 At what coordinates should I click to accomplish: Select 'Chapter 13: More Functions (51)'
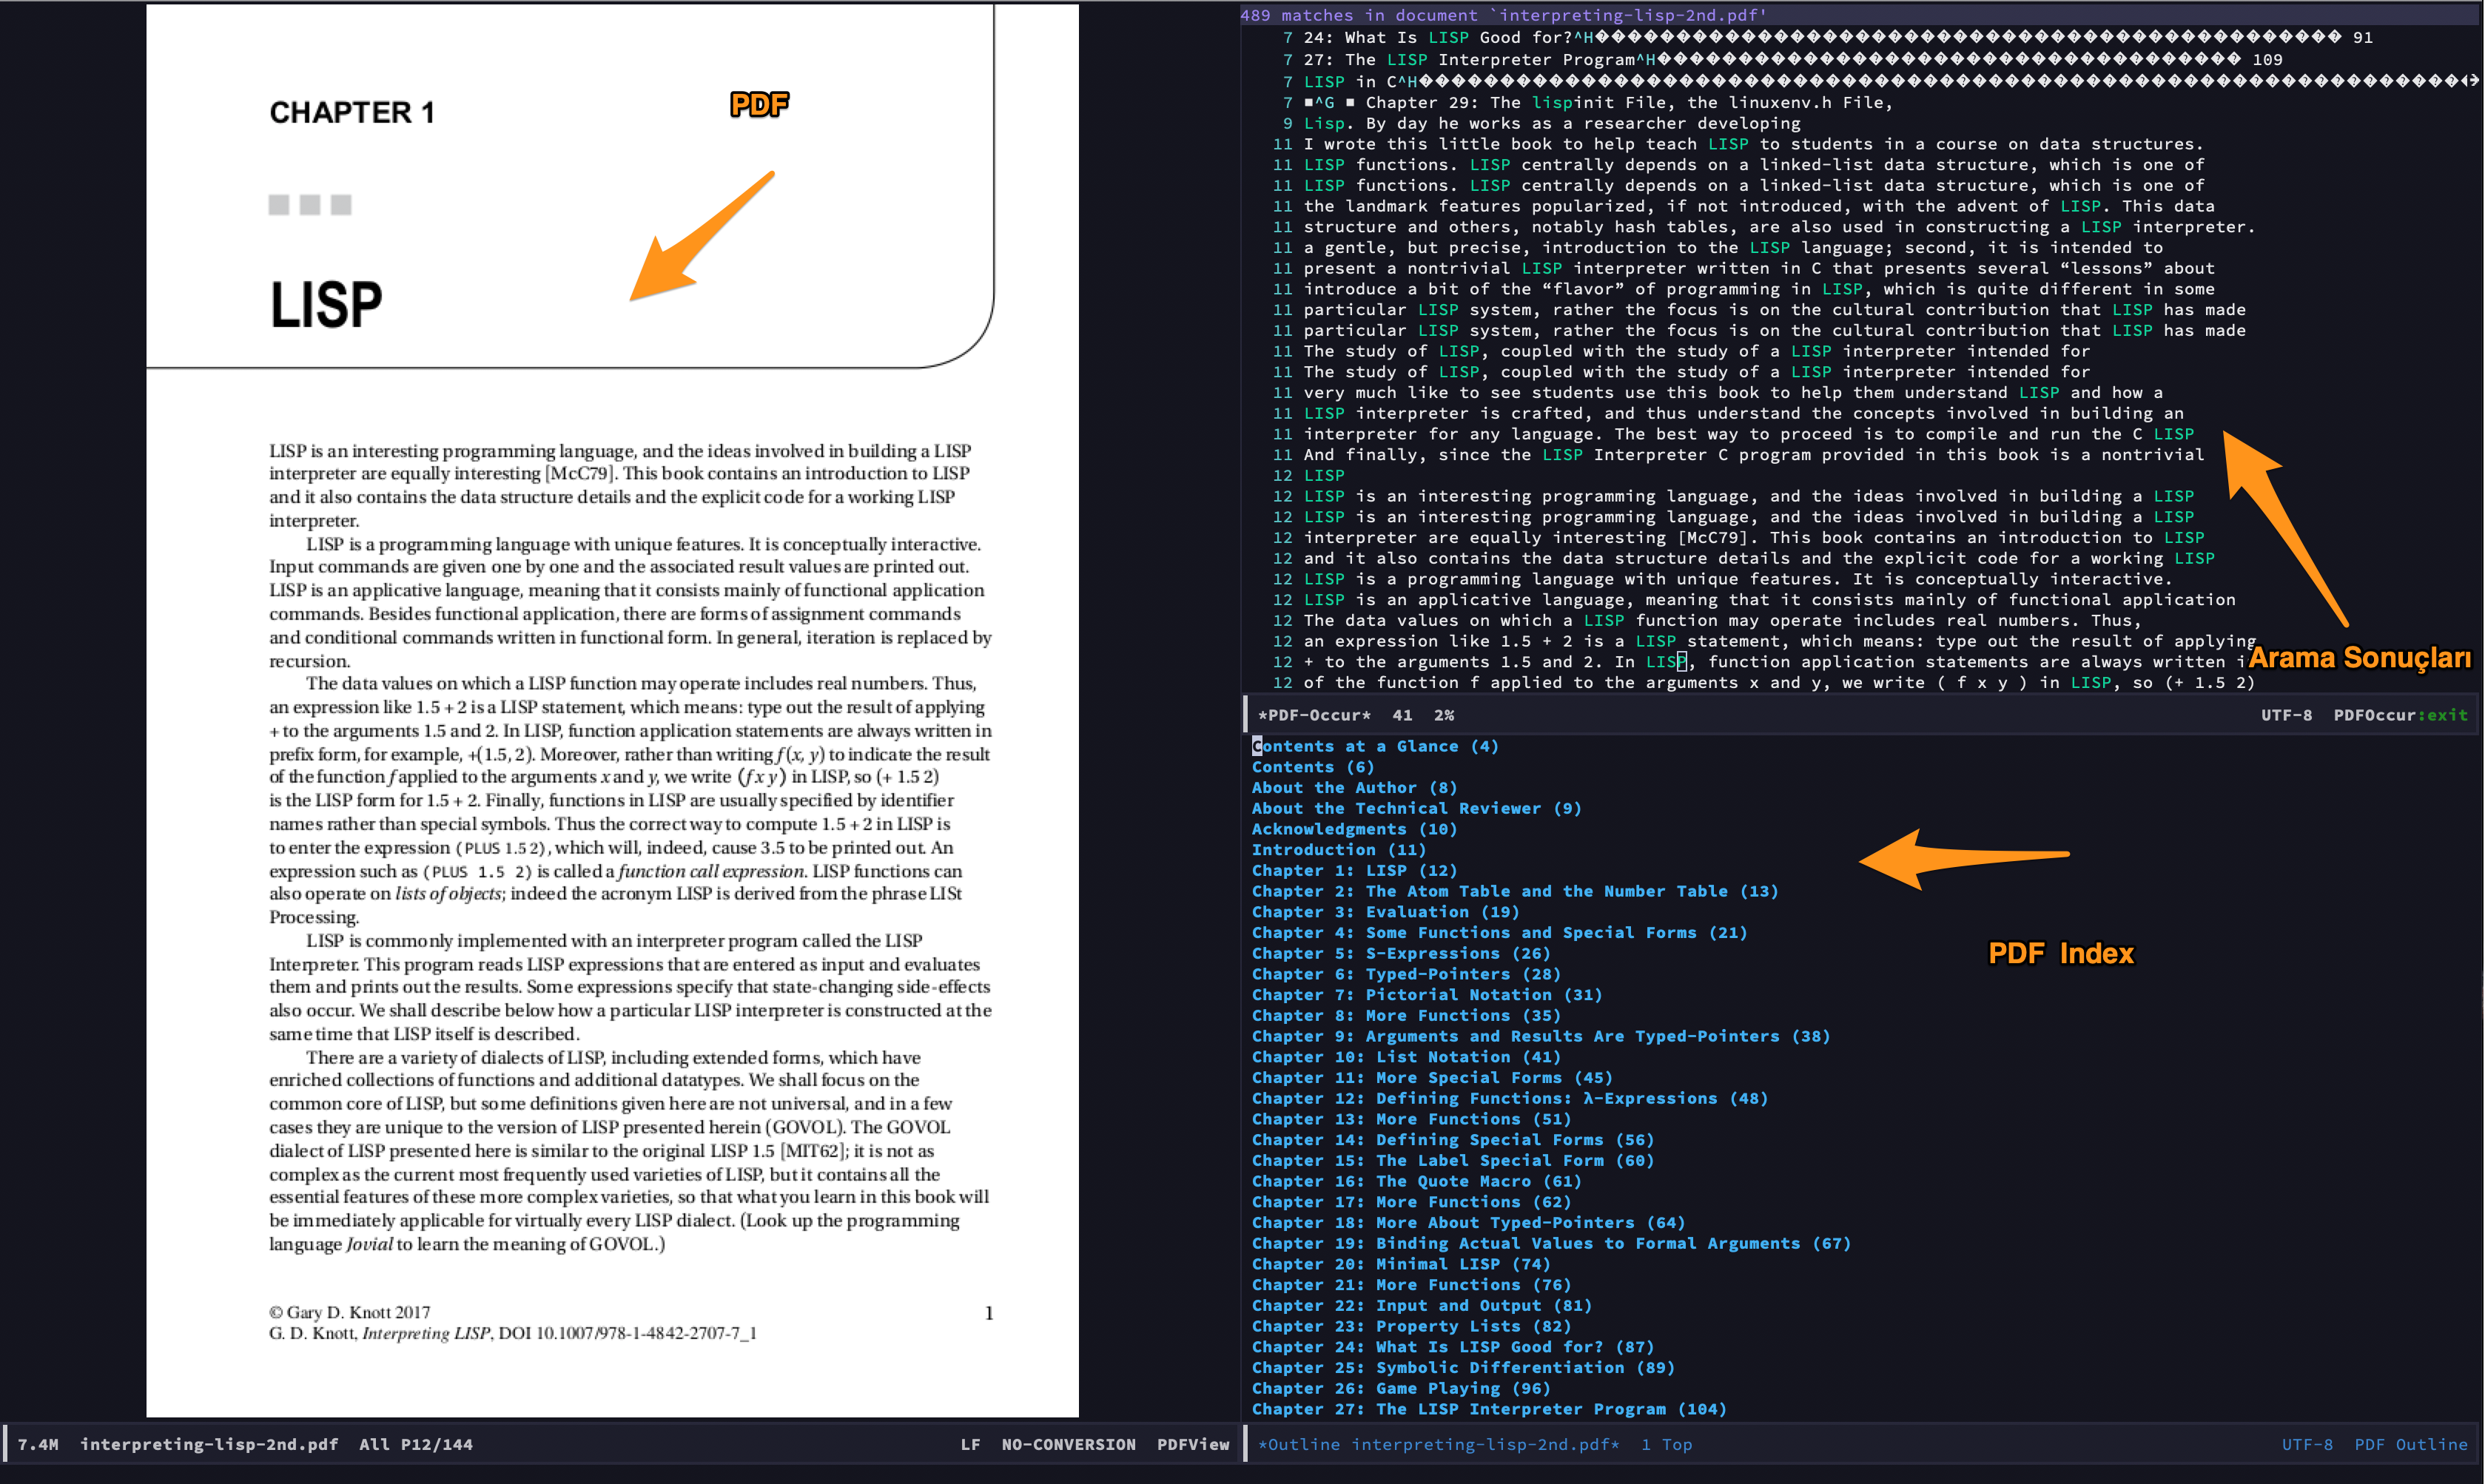click(x=1411, y=1120)
